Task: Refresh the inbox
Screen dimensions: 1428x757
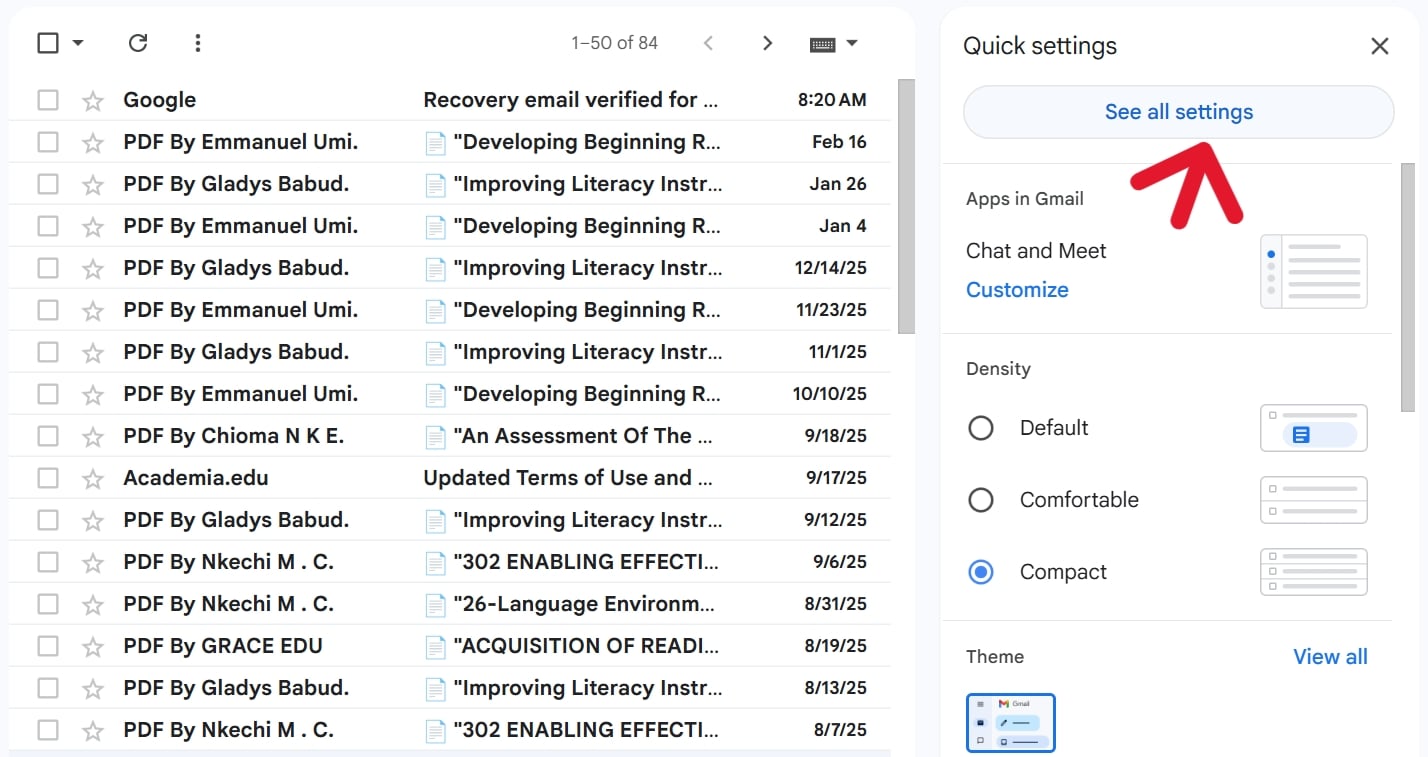Action: (137, 43)
